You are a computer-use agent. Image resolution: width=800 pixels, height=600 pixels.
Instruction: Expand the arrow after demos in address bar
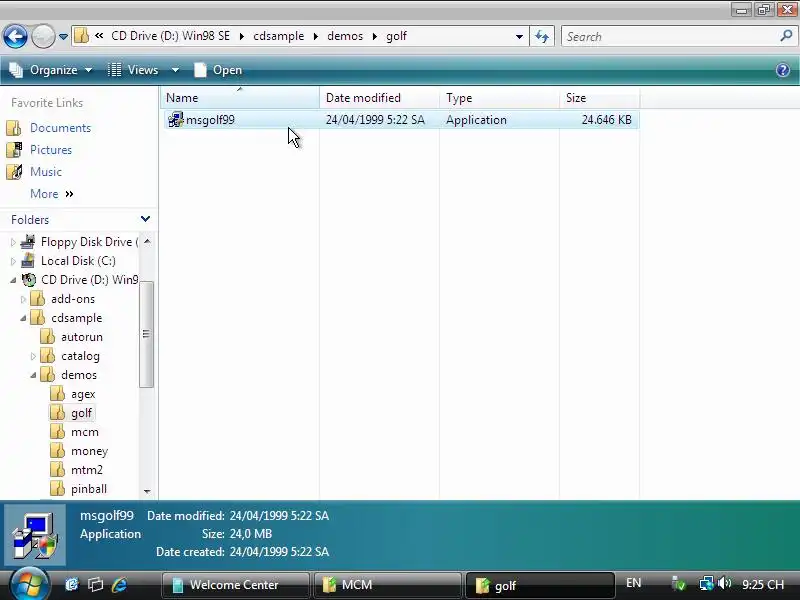(x=375, y=36)
